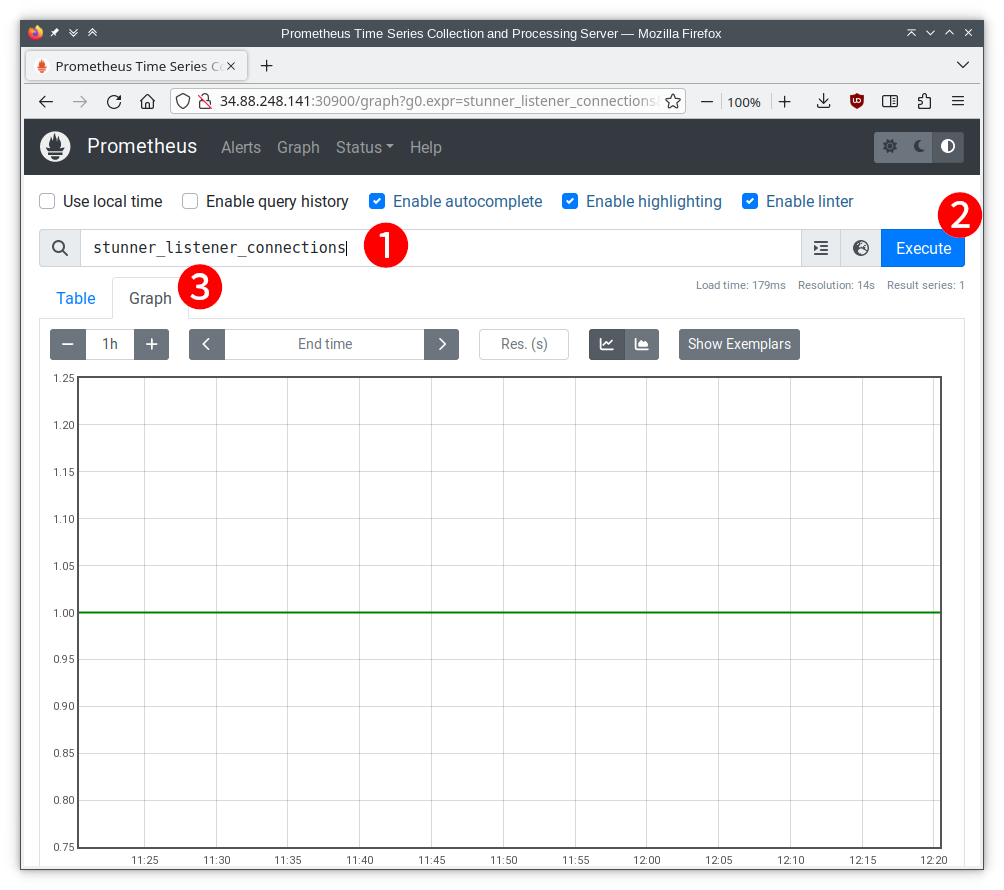The width and height of the screenshot is (1004, 890).
Task: Click the 1h range value field
Action: tap(110, 344)
